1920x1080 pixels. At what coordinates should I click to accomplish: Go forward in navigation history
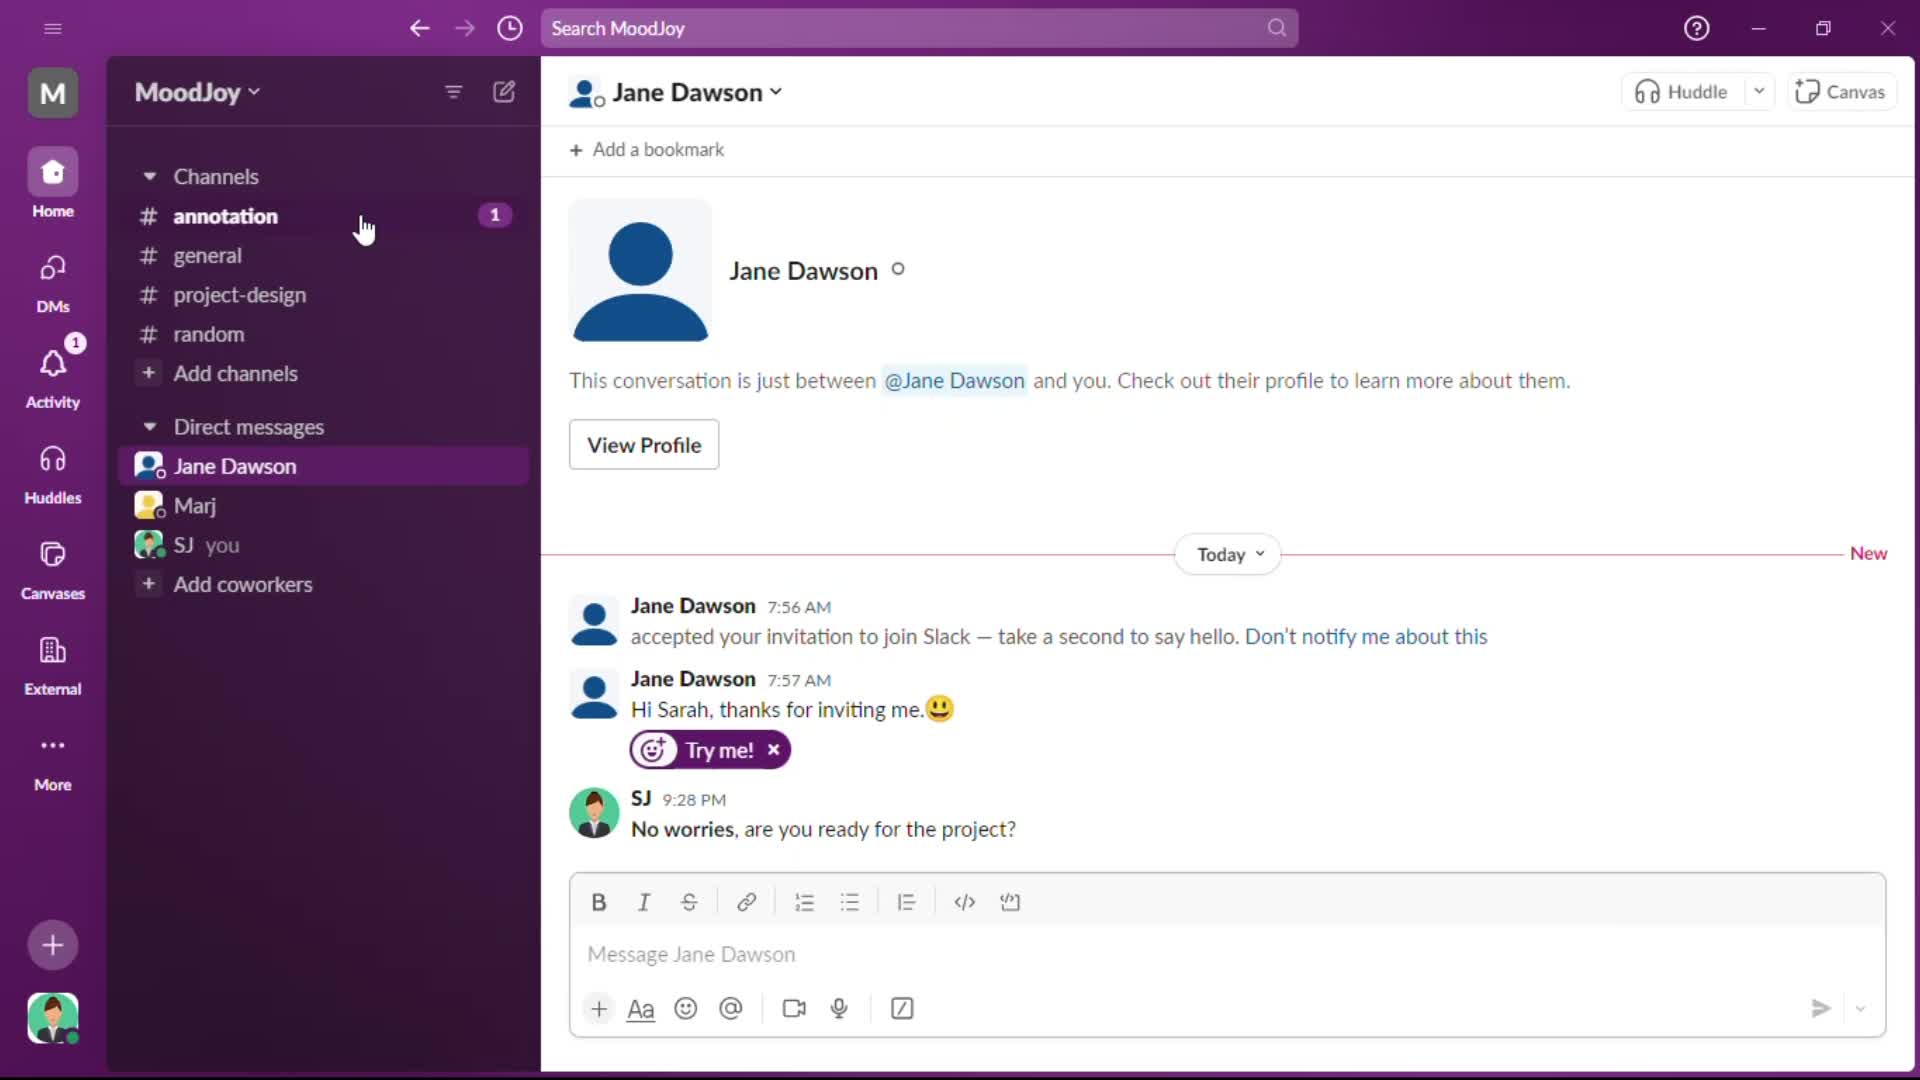click(465, 28)
